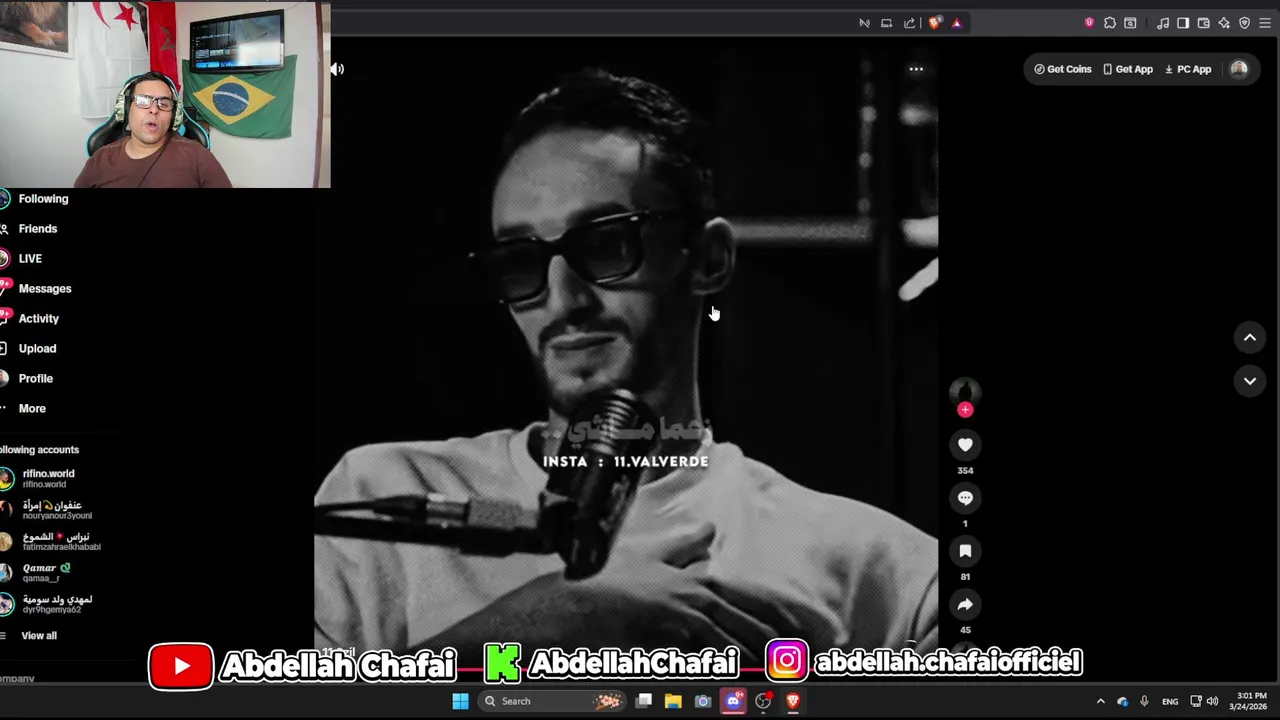This screenshot has height=720, width=1280.
Task: Click the Get Coins button
Action: tap(1062, 69)
